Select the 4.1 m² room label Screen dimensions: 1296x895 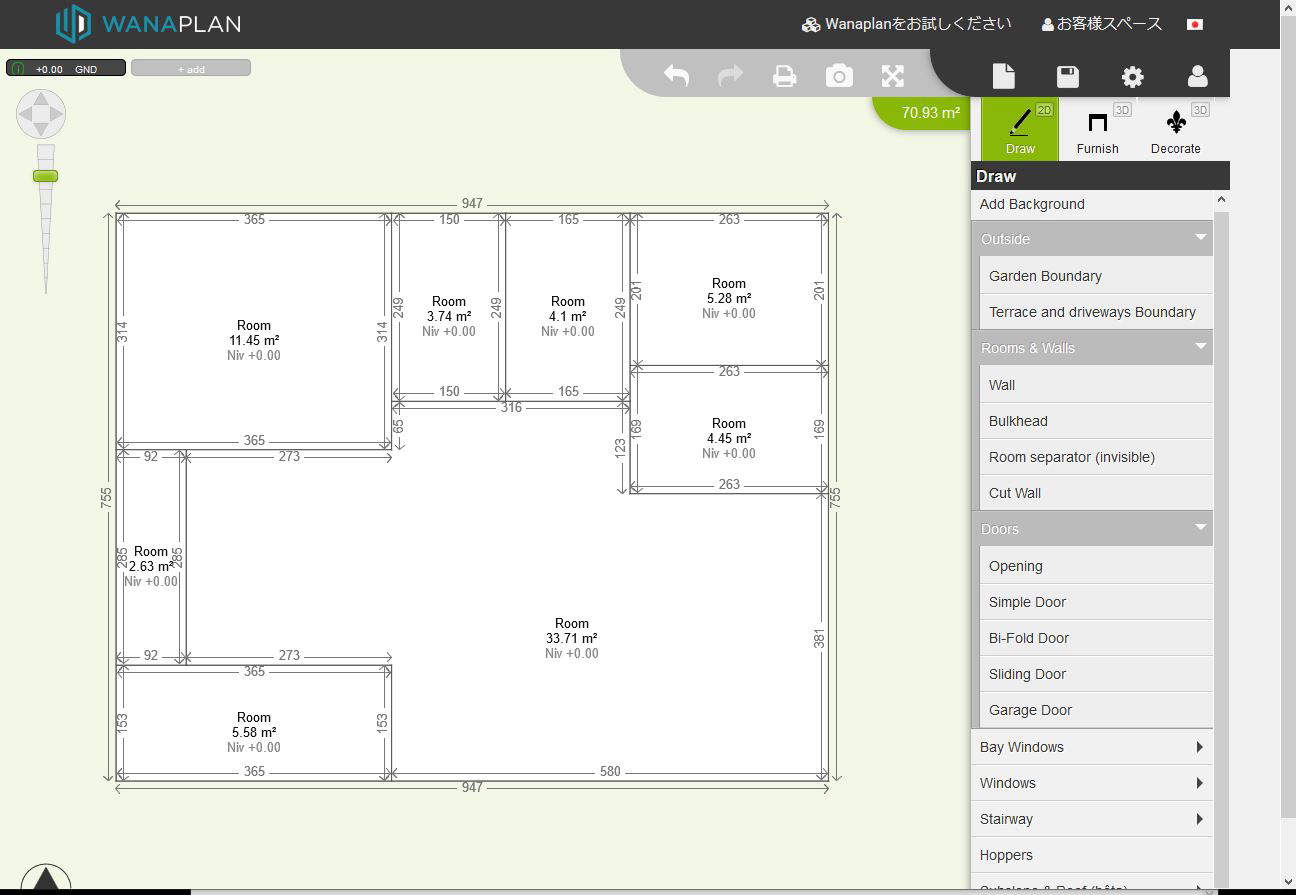coord(568,316)
